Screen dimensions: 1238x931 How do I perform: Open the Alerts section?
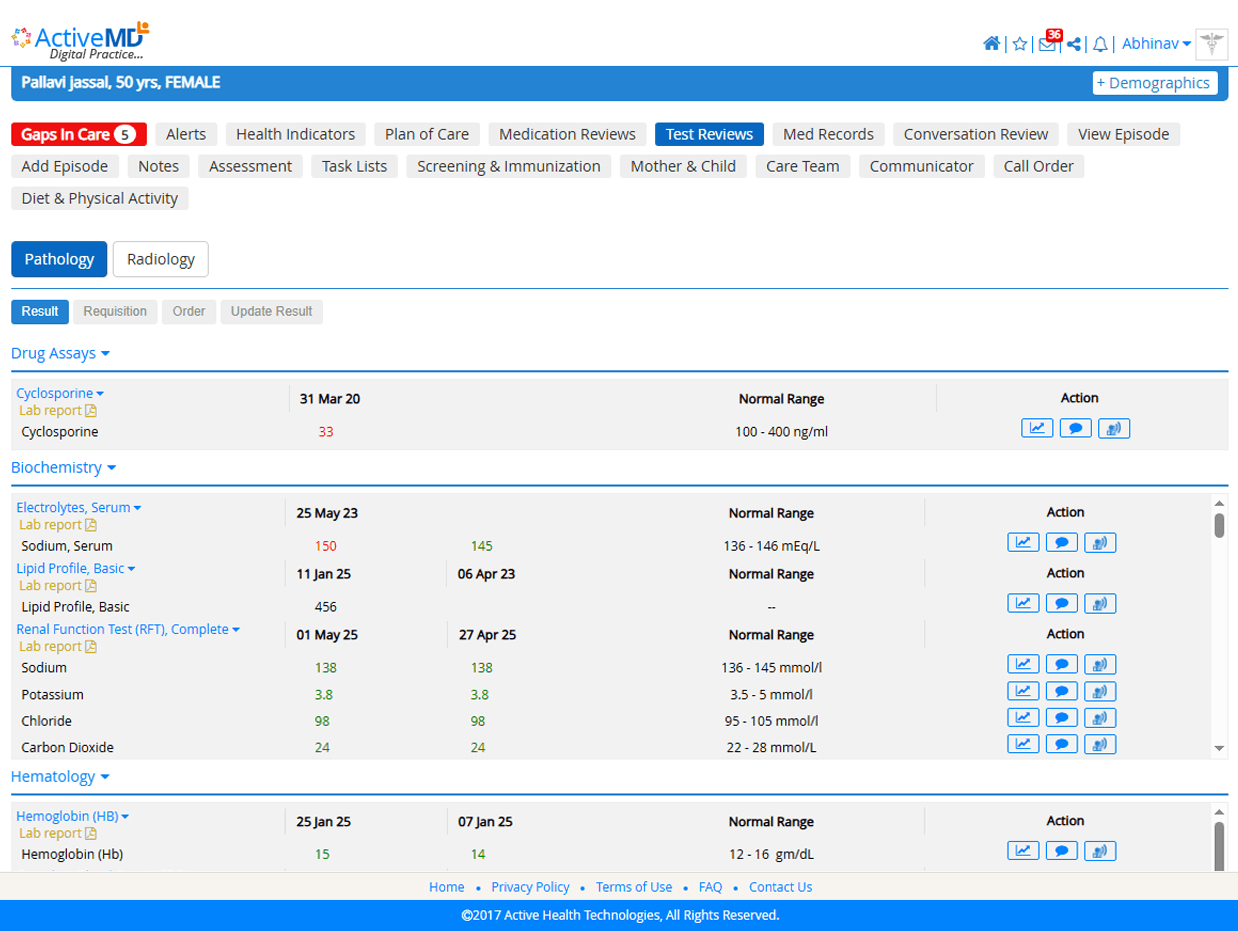pyautogui.click(x=186, y=134)
